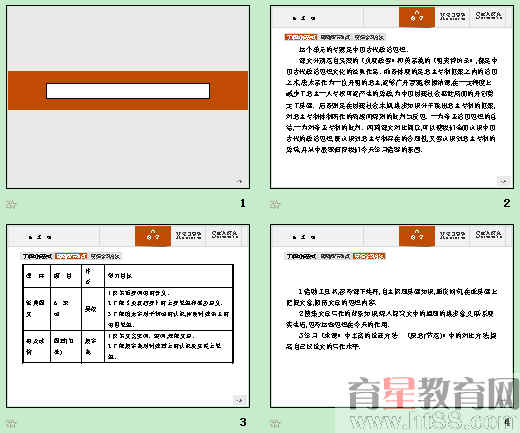Click the orange header icon on slide 3
This screenshot has width=520, height=433.
coord(153,236)
